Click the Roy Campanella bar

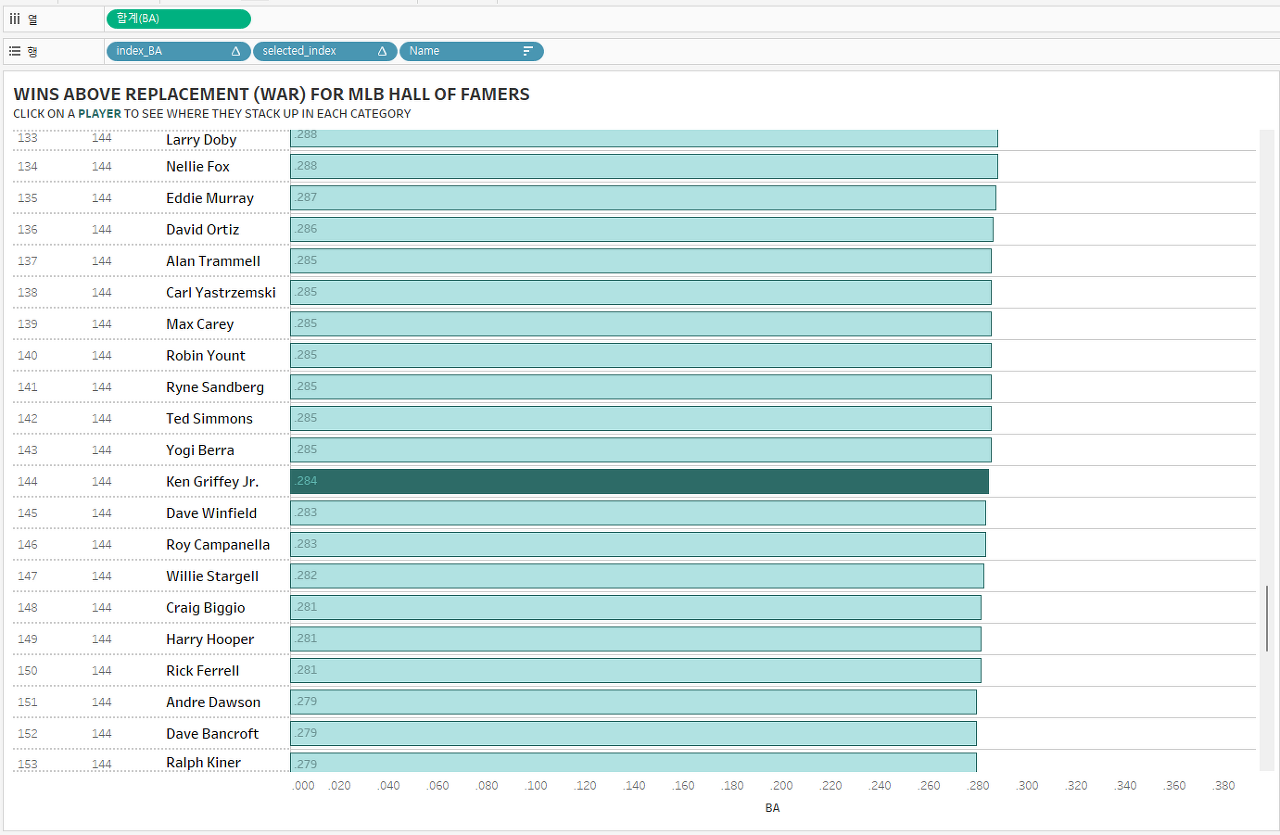click(x=638, y=545)
